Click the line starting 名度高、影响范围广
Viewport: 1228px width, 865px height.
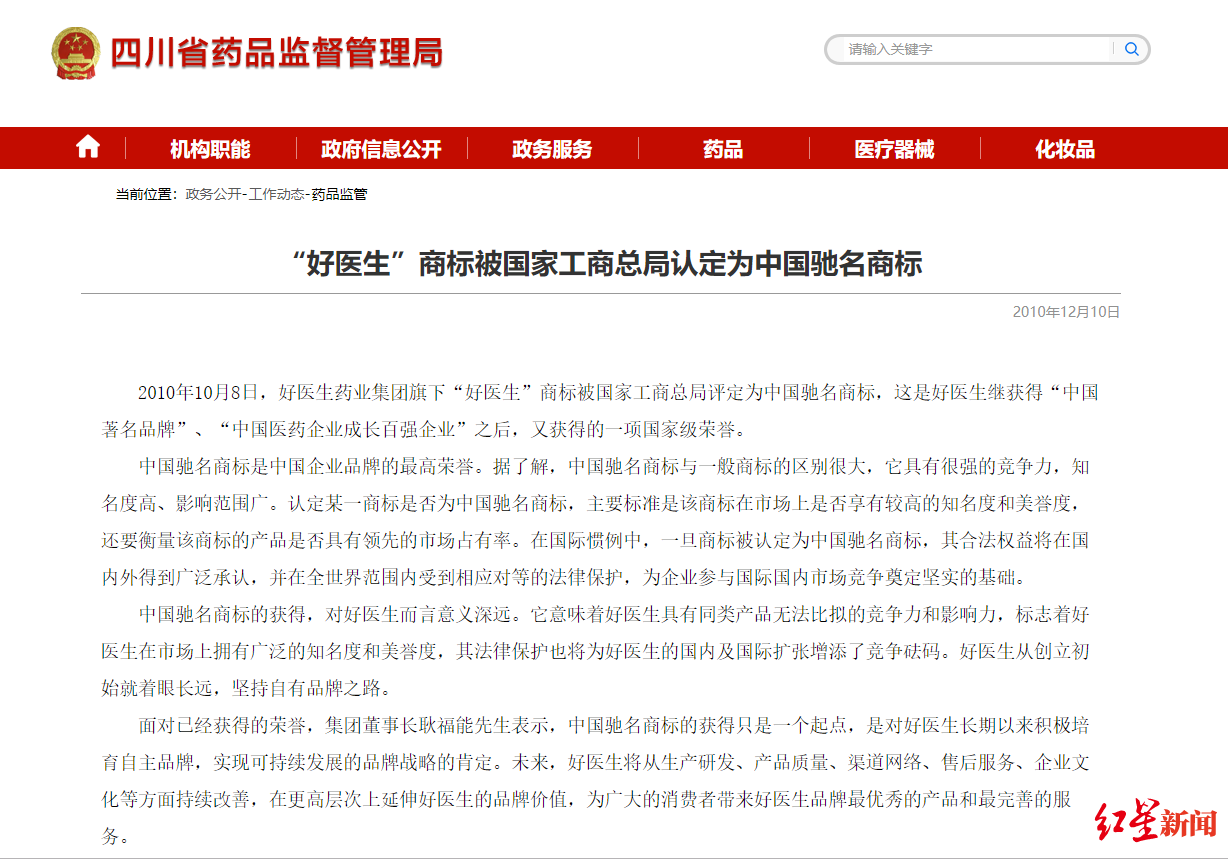[592, 503]
